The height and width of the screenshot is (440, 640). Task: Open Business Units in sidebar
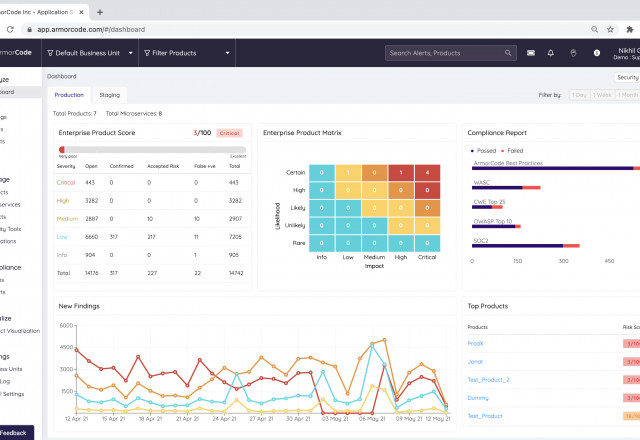coord(11,369)
